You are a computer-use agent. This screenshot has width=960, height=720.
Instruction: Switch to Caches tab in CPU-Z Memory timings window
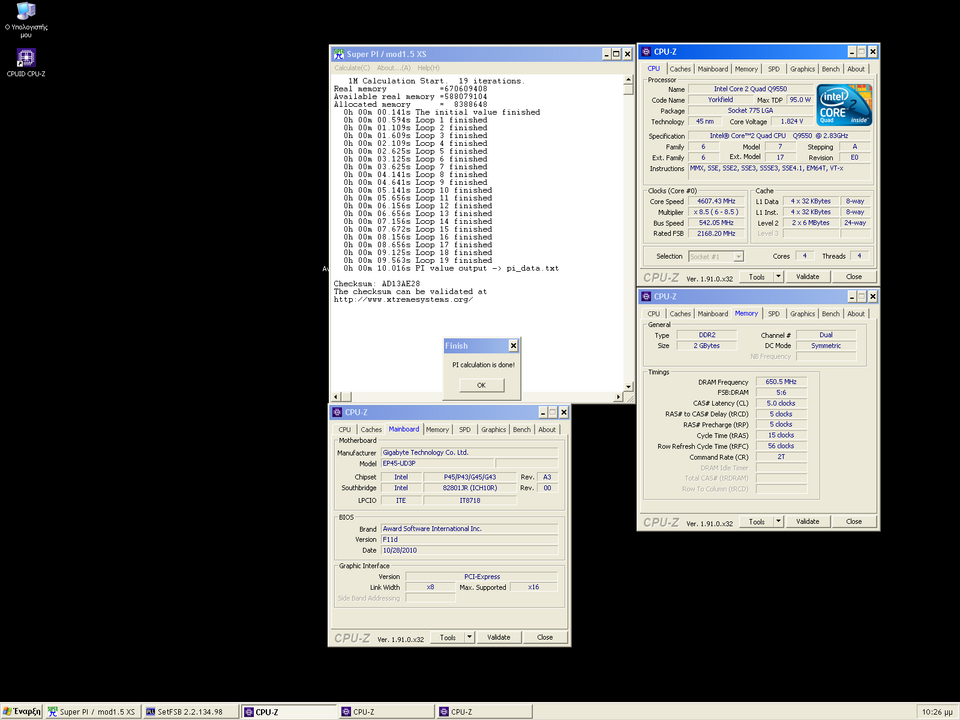click(680, 314)
